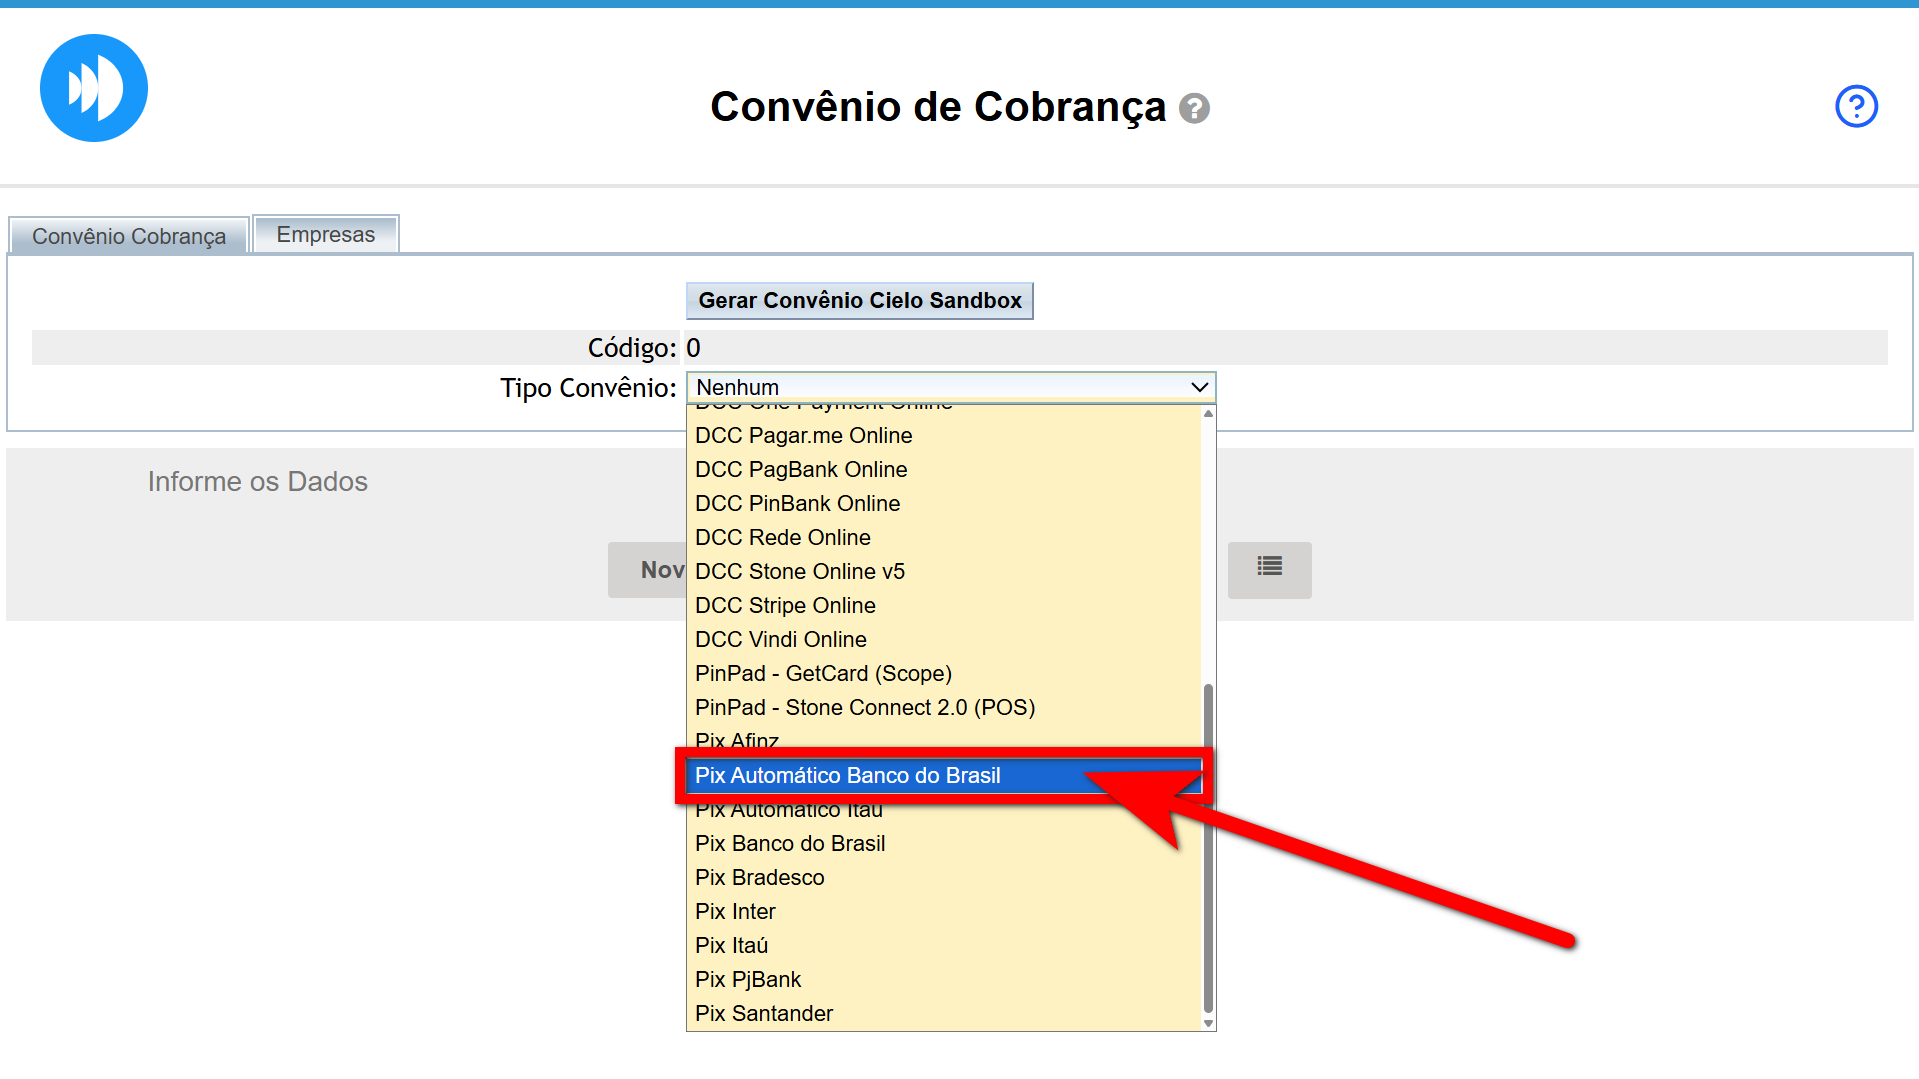Select the Convênio Cobrança tab
This screenshot has width=1919, height=1079.
coord(129,237)
